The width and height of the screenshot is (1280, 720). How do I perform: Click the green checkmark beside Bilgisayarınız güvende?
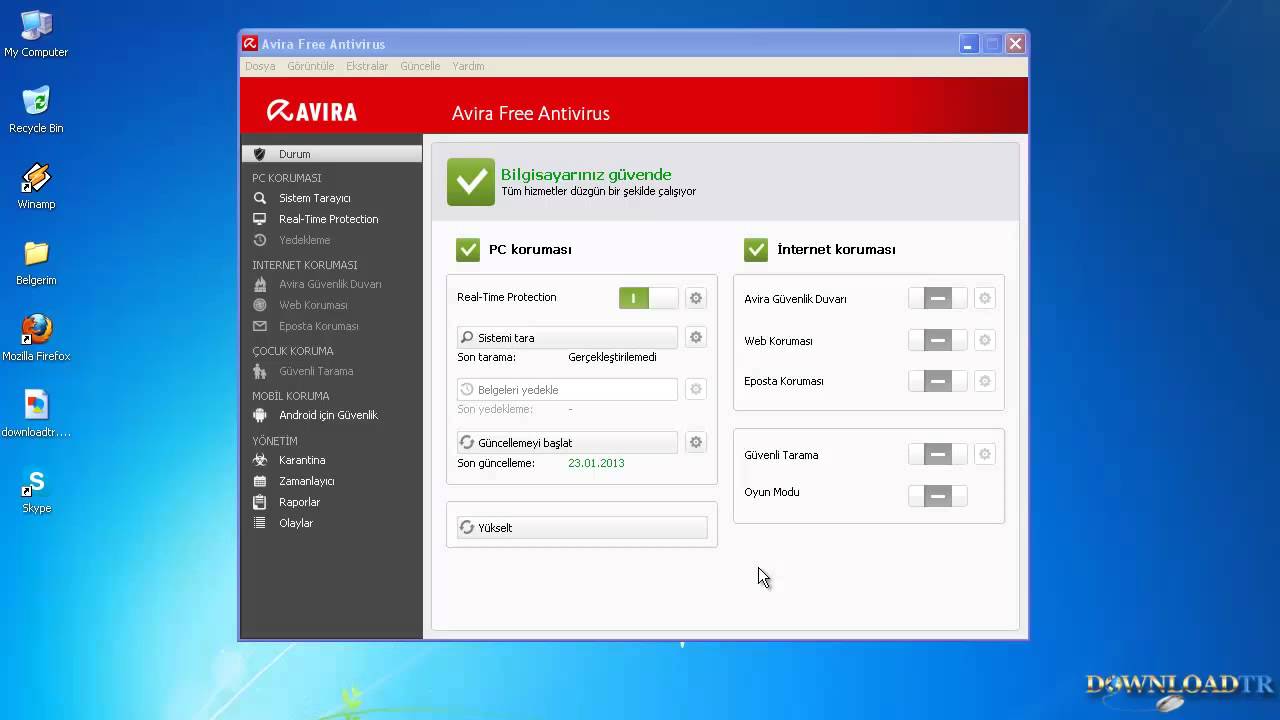coord(471,182)
